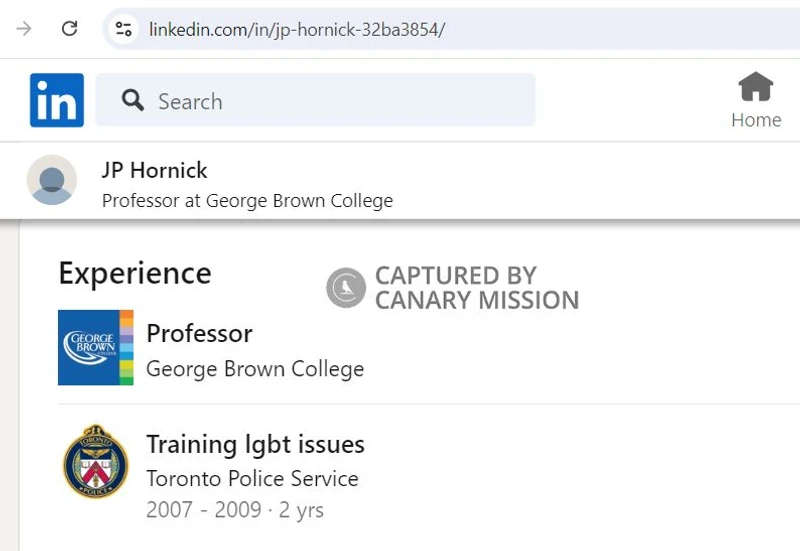The height and width of the screenshot is (551, 800).
Task: Click the LinkedIn logo
Action: click(x=57, y=100)
